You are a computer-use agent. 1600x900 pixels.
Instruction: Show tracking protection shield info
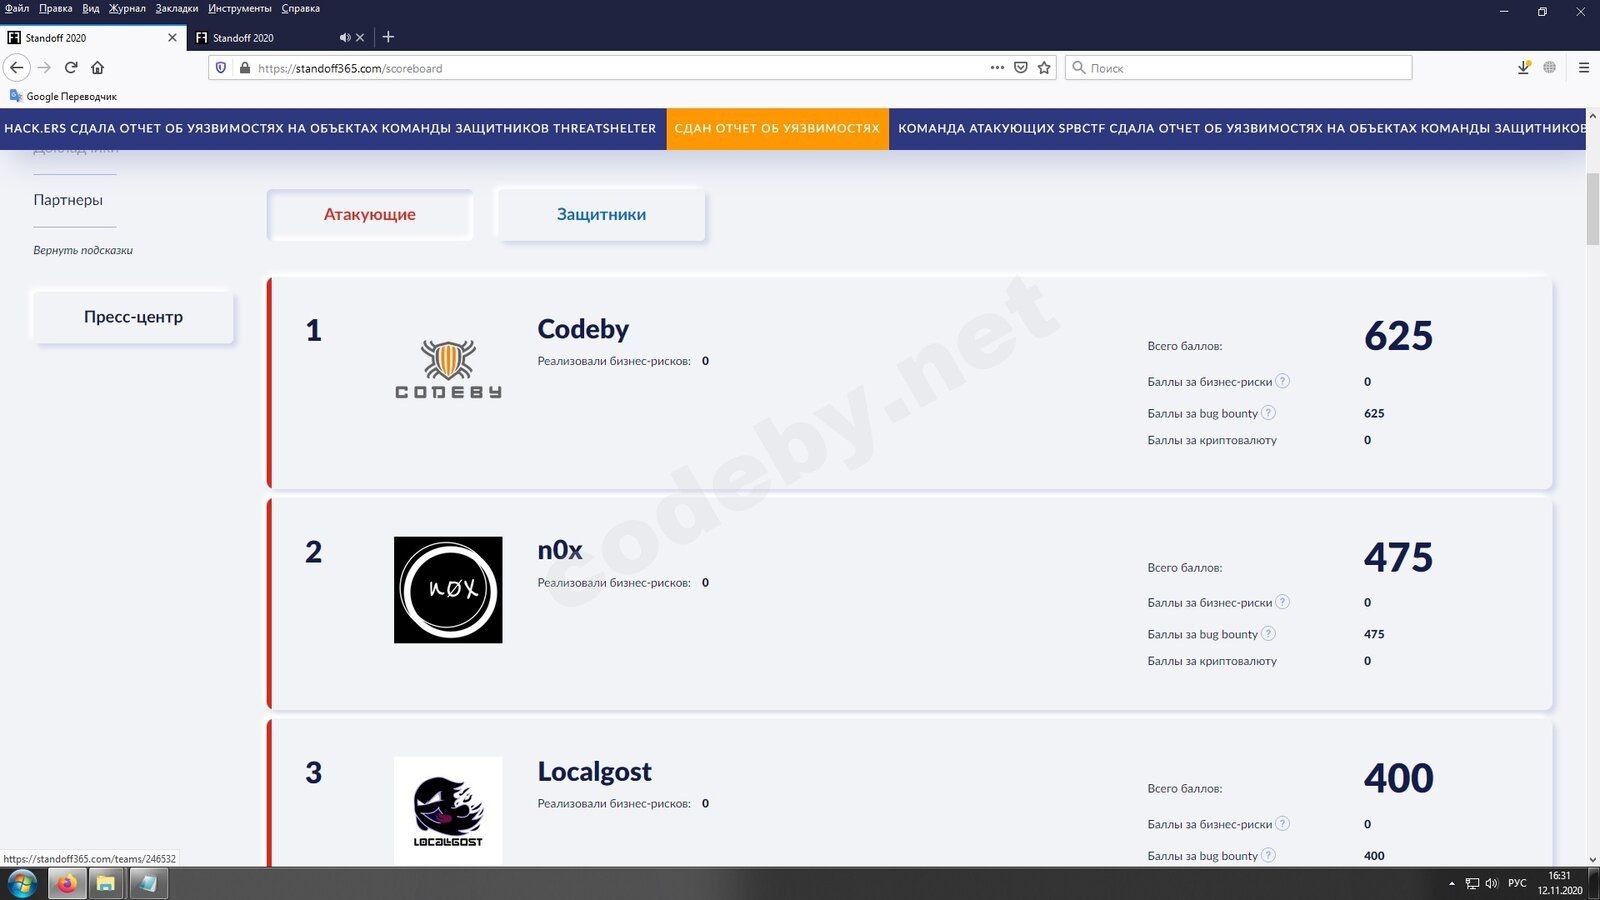click(221, 68)
